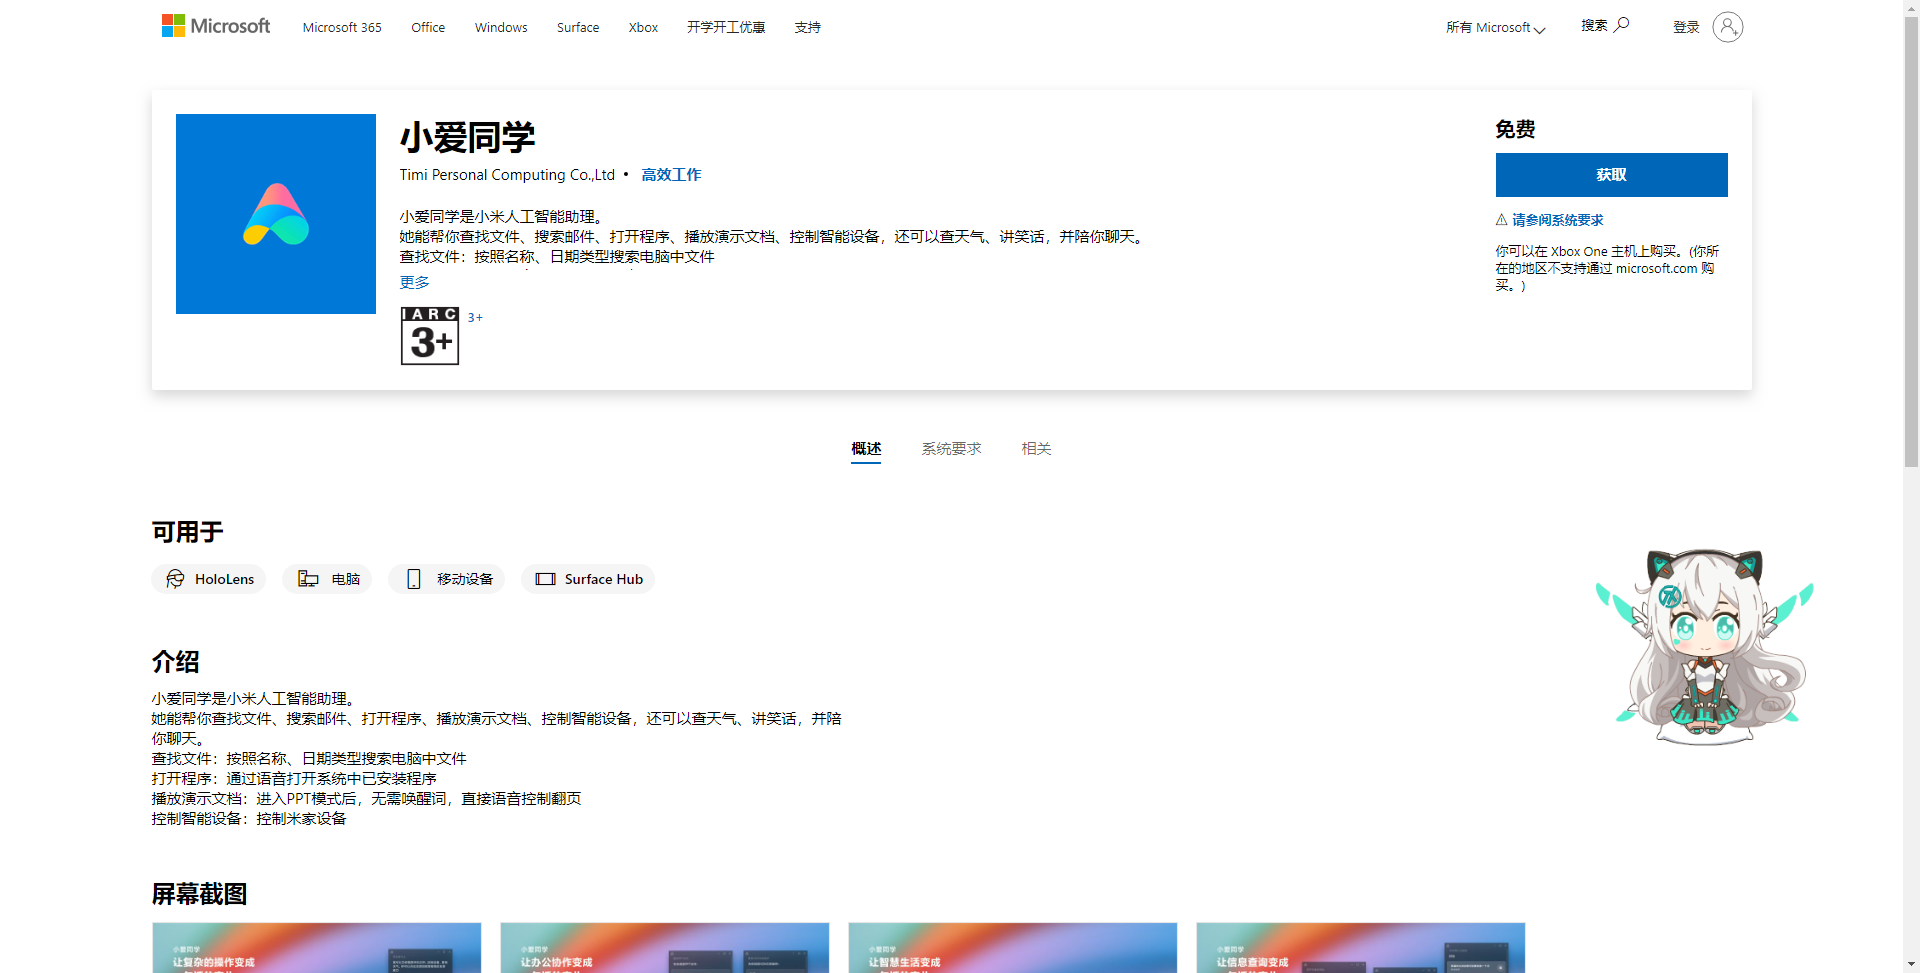The height and width of the screenshot is (973, 1920).
Task: Open the first screenshot thumbnail
Action: click(317, 947)
